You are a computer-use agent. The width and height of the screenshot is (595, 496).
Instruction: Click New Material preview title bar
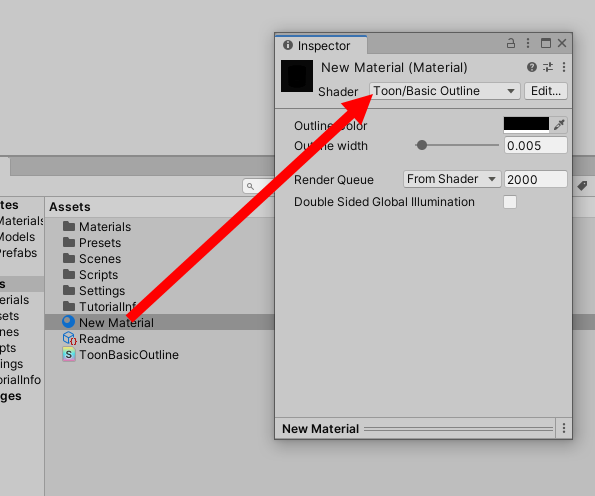point(415,428)
